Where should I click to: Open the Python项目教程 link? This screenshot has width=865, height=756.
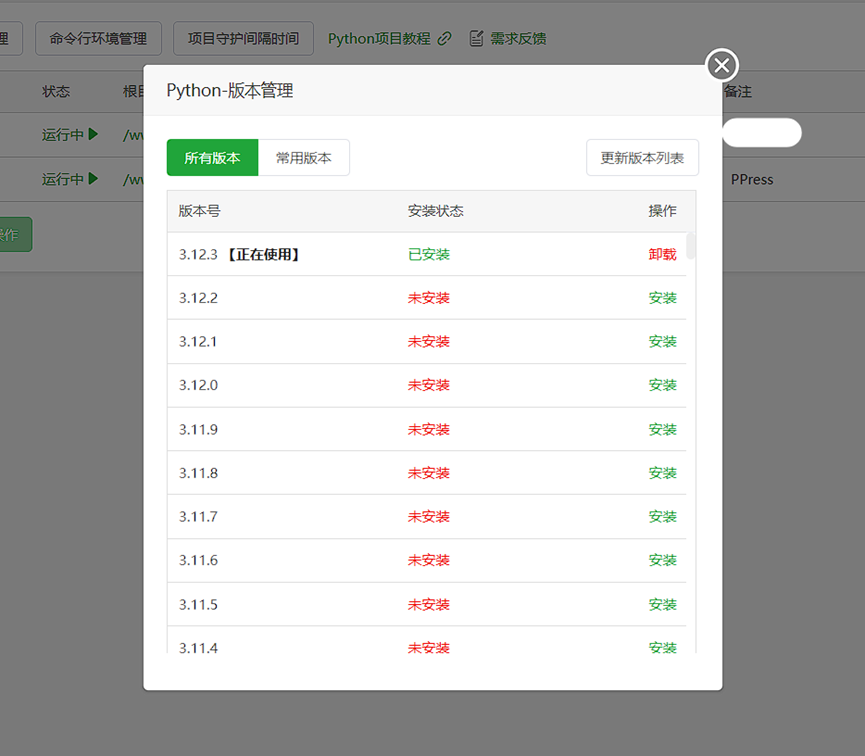click(x=380, y=39)
